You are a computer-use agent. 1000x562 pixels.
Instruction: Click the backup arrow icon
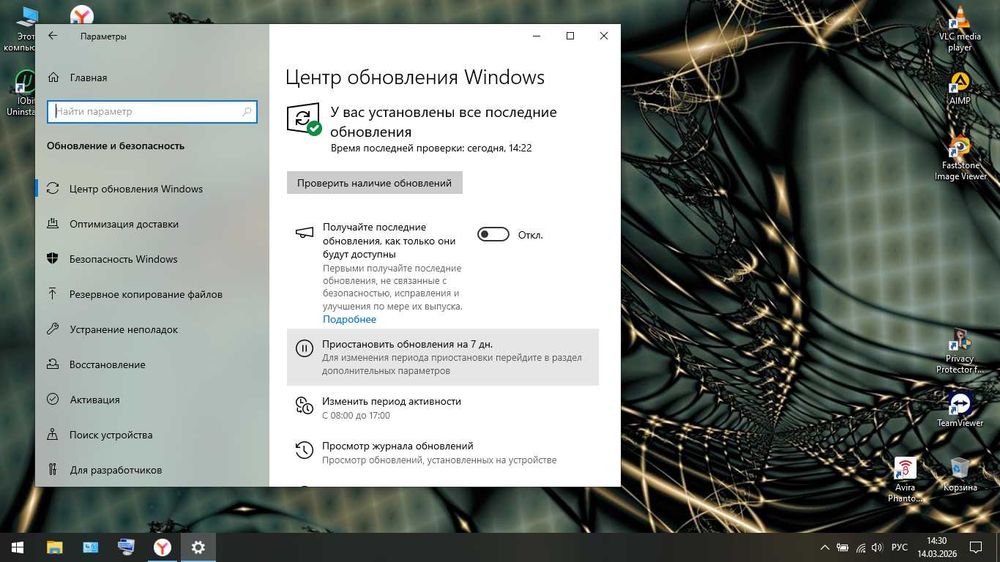52,293
